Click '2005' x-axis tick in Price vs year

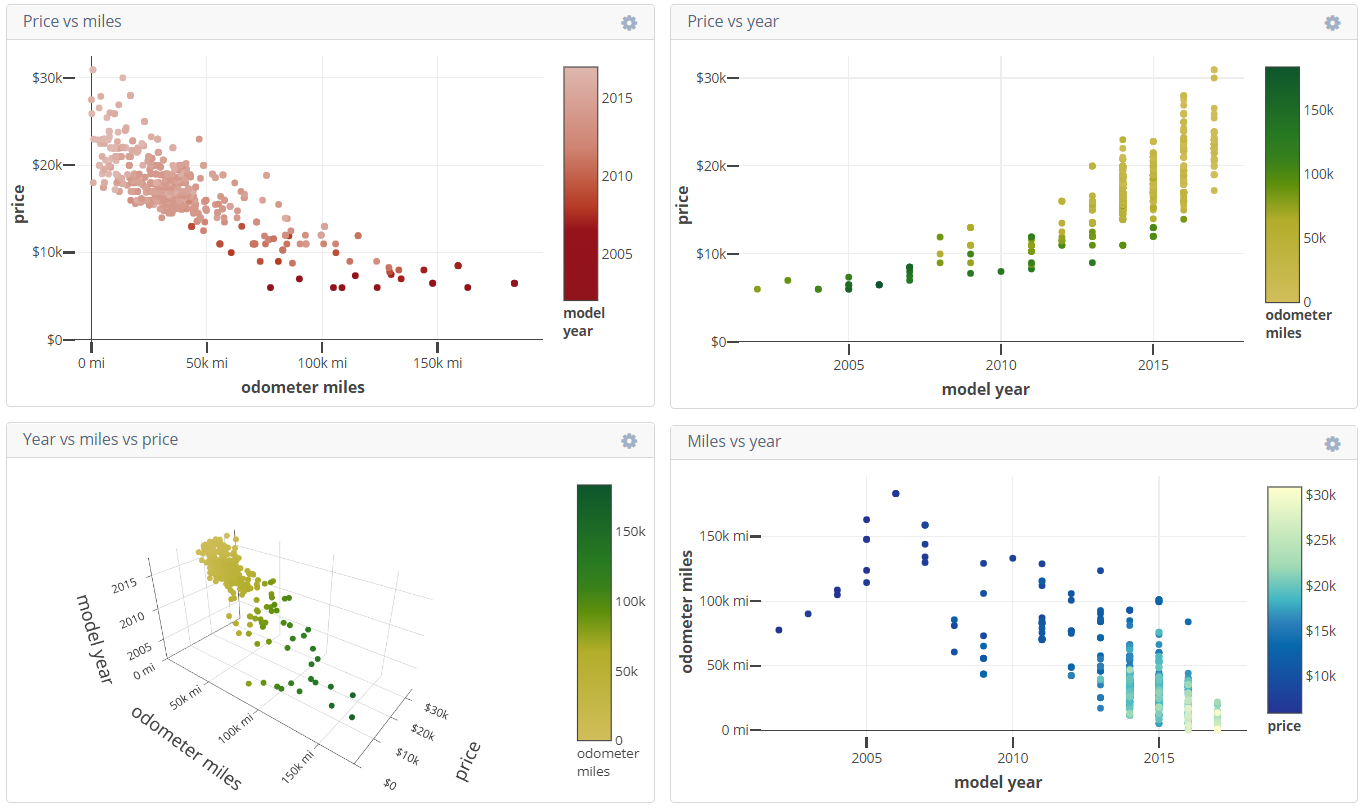coord(848,365)
